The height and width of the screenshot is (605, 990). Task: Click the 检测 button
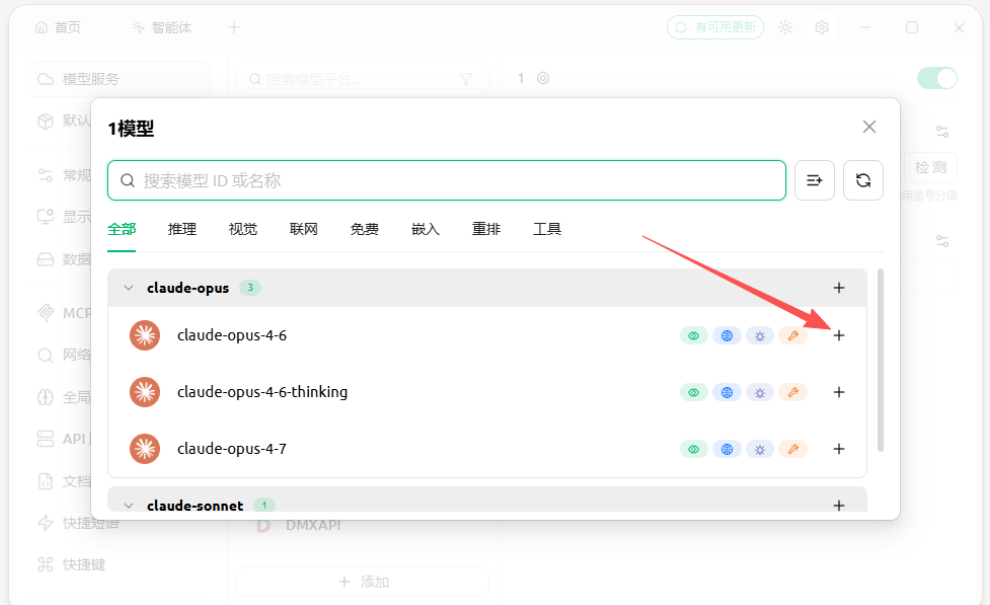(931, 167)
